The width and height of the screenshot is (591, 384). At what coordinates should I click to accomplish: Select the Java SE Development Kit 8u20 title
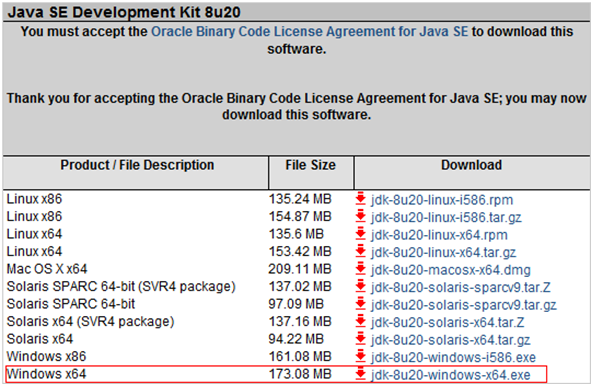[124, 12]
